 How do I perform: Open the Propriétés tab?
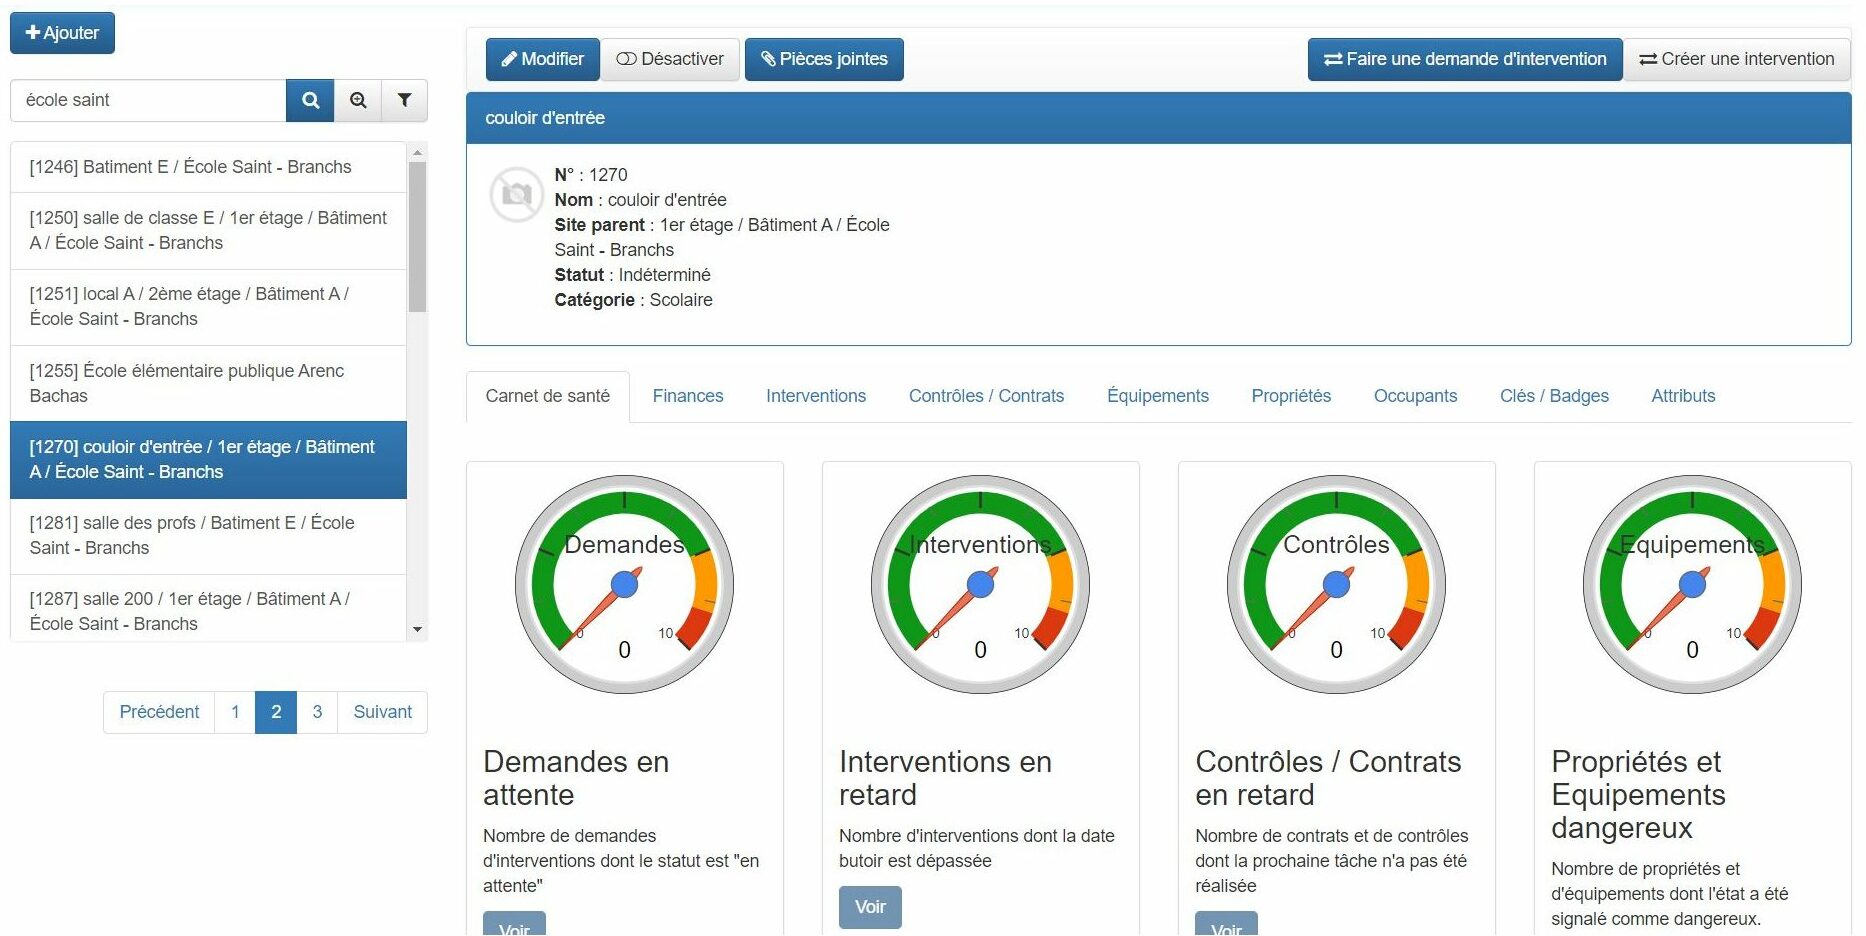[1291, 396]
